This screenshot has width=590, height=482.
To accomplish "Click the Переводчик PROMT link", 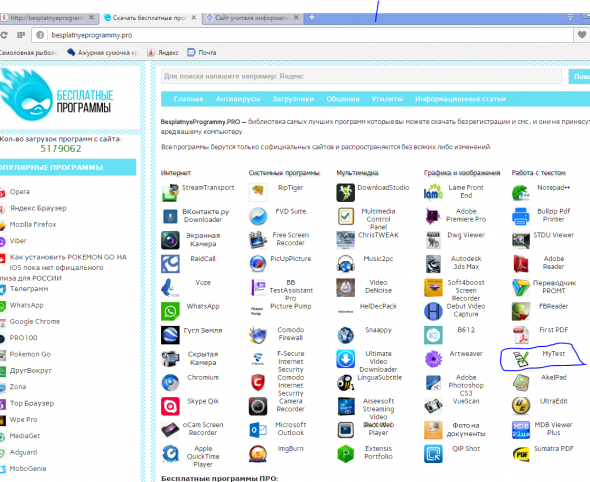I will [x=554, y=286].
